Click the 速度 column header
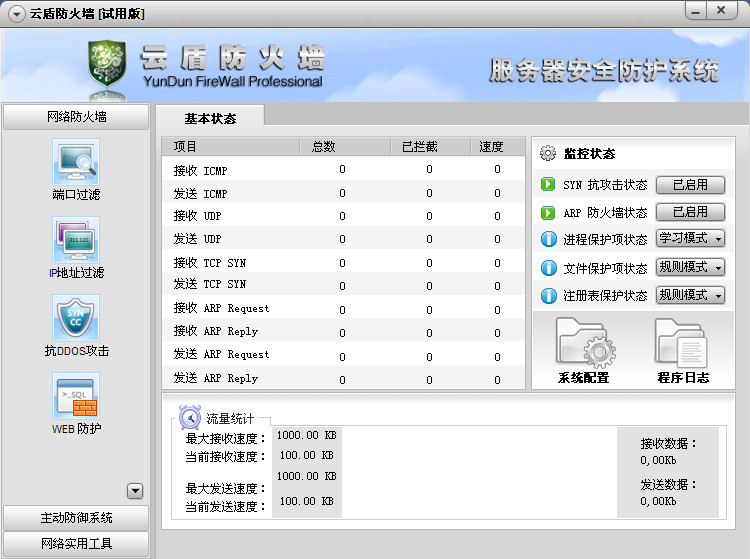 pos(497,146)
